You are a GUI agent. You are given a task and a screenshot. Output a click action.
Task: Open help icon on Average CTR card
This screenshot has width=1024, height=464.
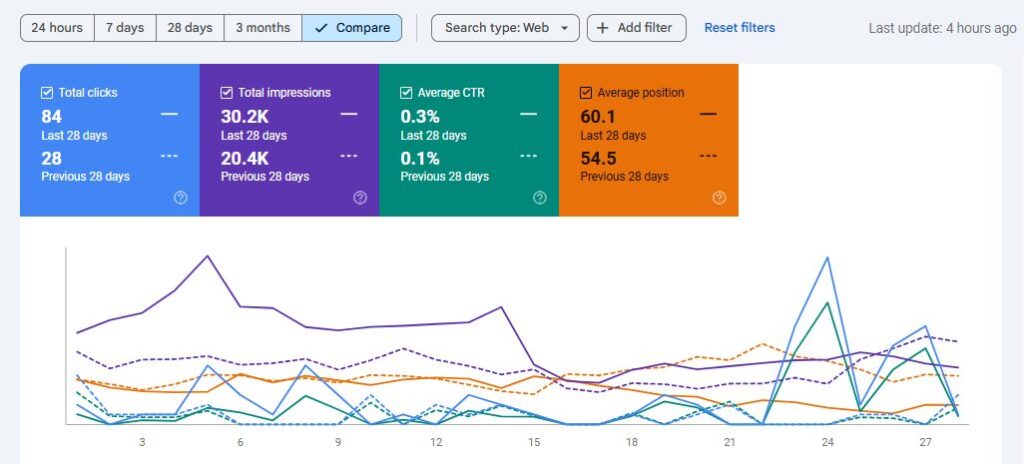540,198
